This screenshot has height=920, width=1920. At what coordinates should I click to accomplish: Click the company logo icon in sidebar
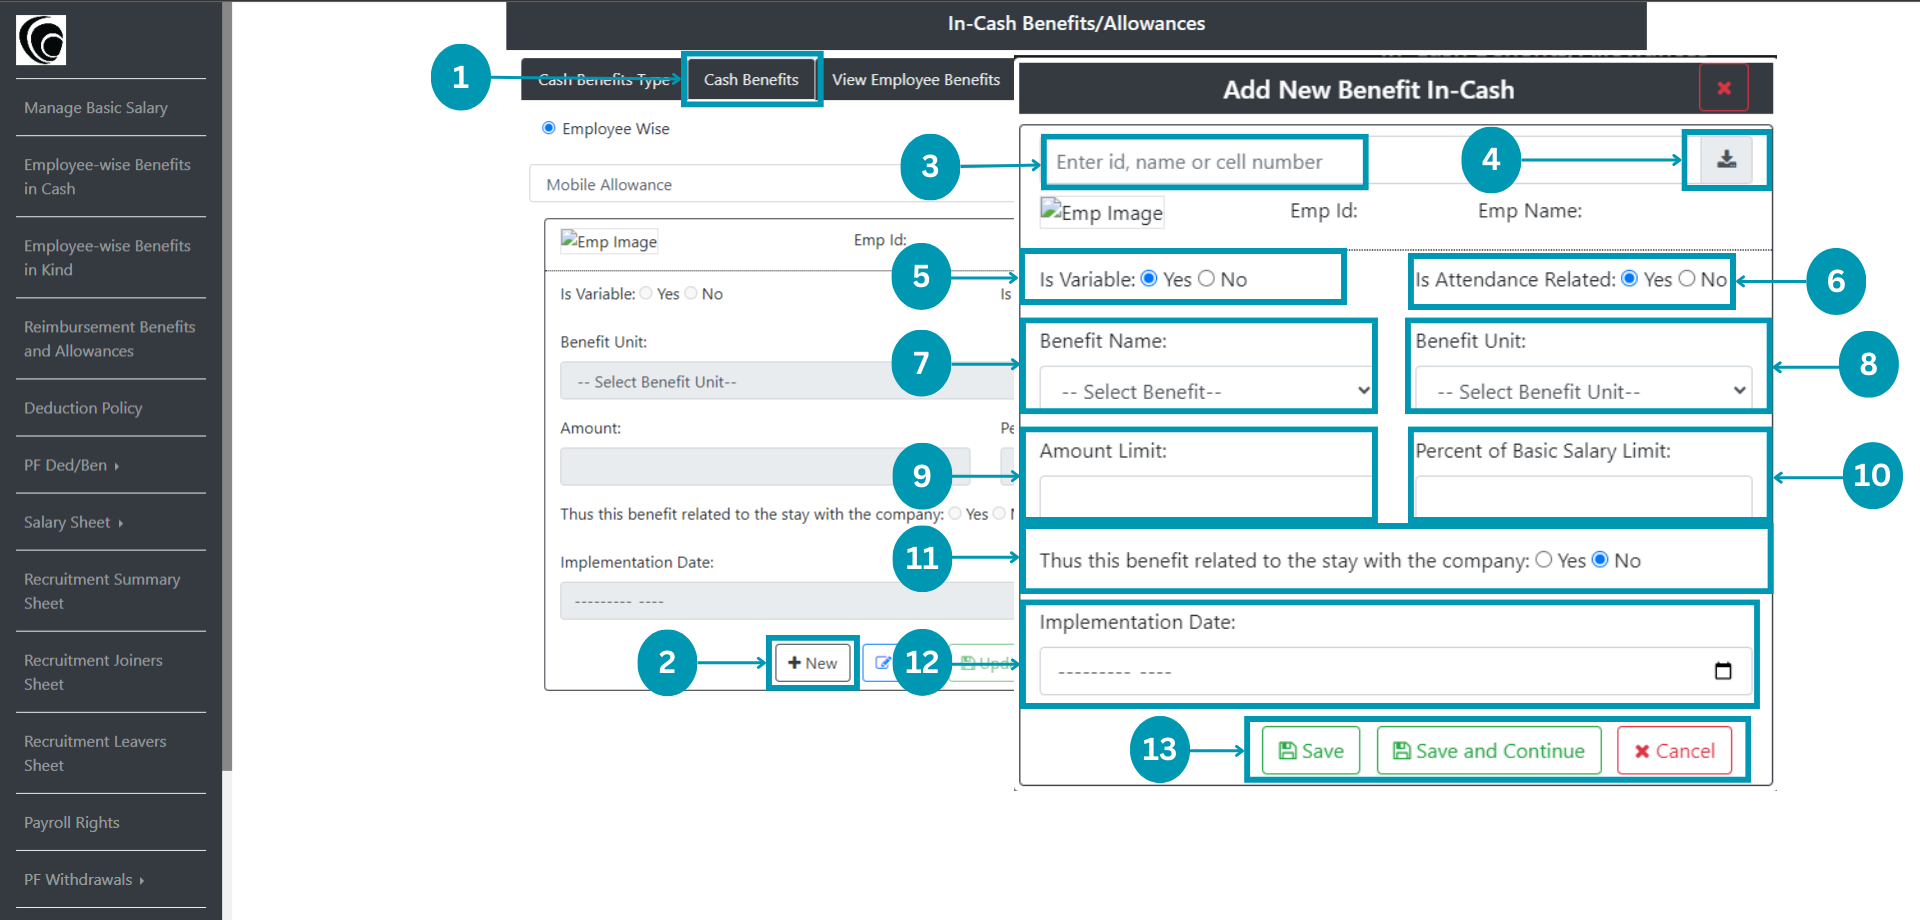(41, 40)
